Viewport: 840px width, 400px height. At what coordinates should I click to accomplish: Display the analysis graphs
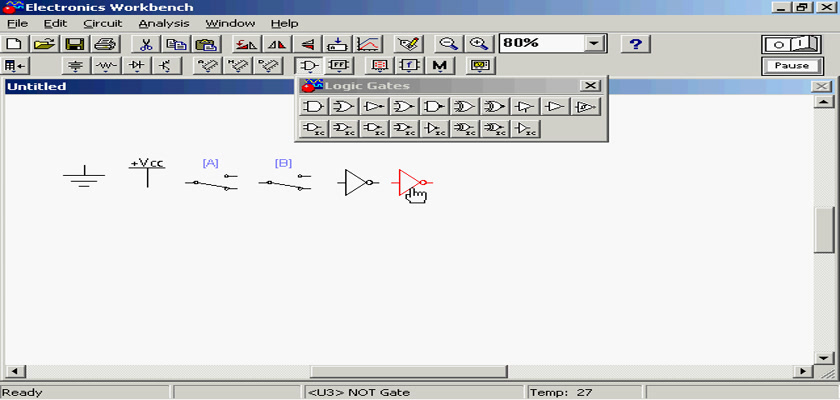pyautogui.click(x=368, y=44)
